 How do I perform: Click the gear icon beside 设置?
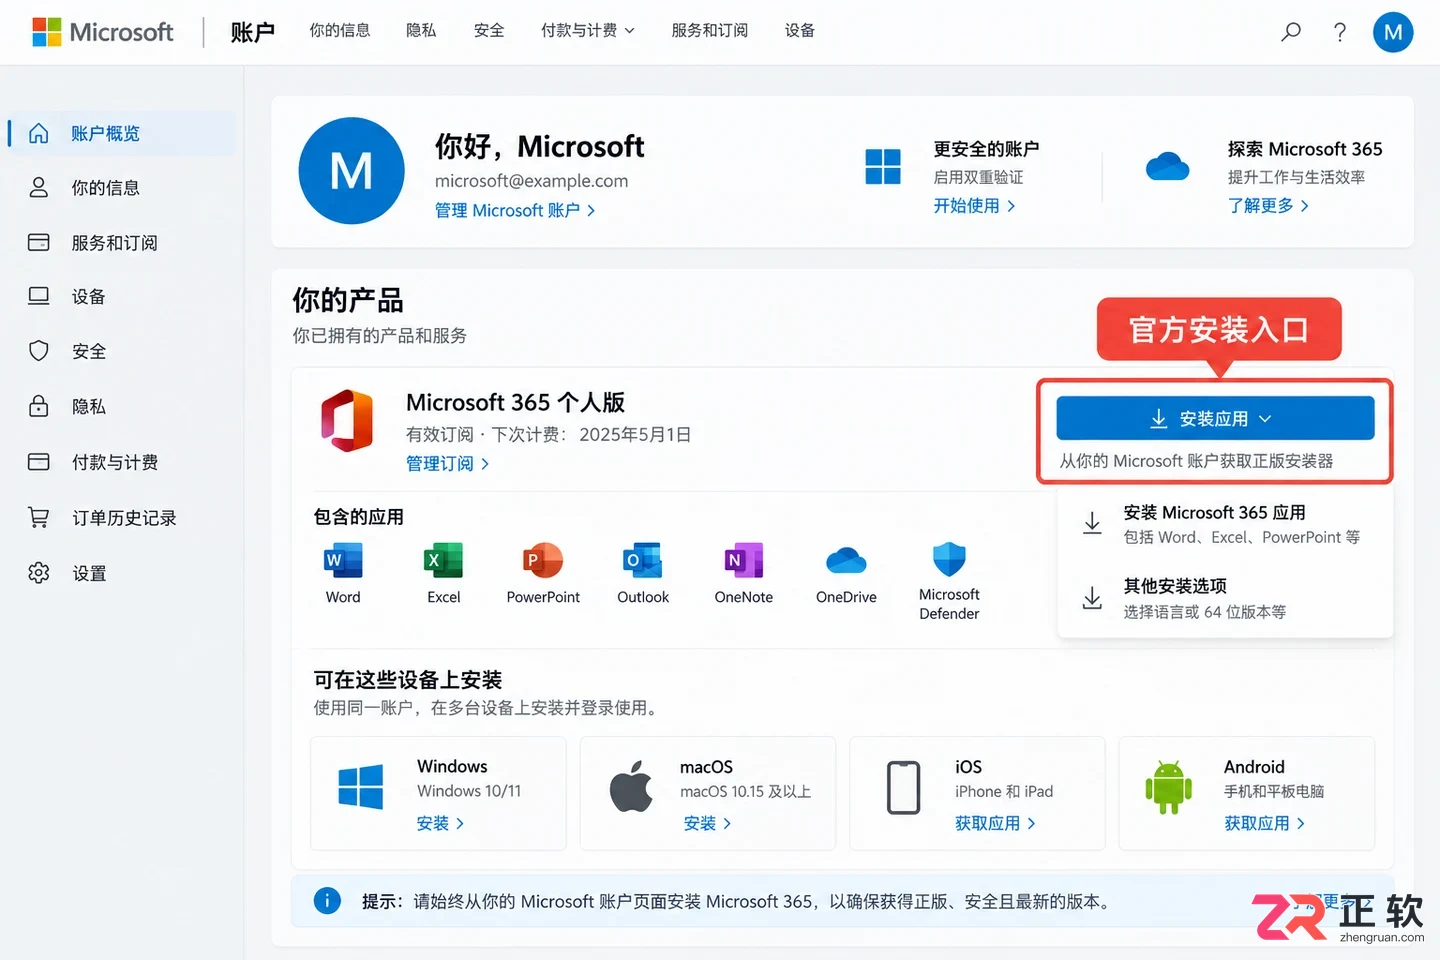click(39, 573)
